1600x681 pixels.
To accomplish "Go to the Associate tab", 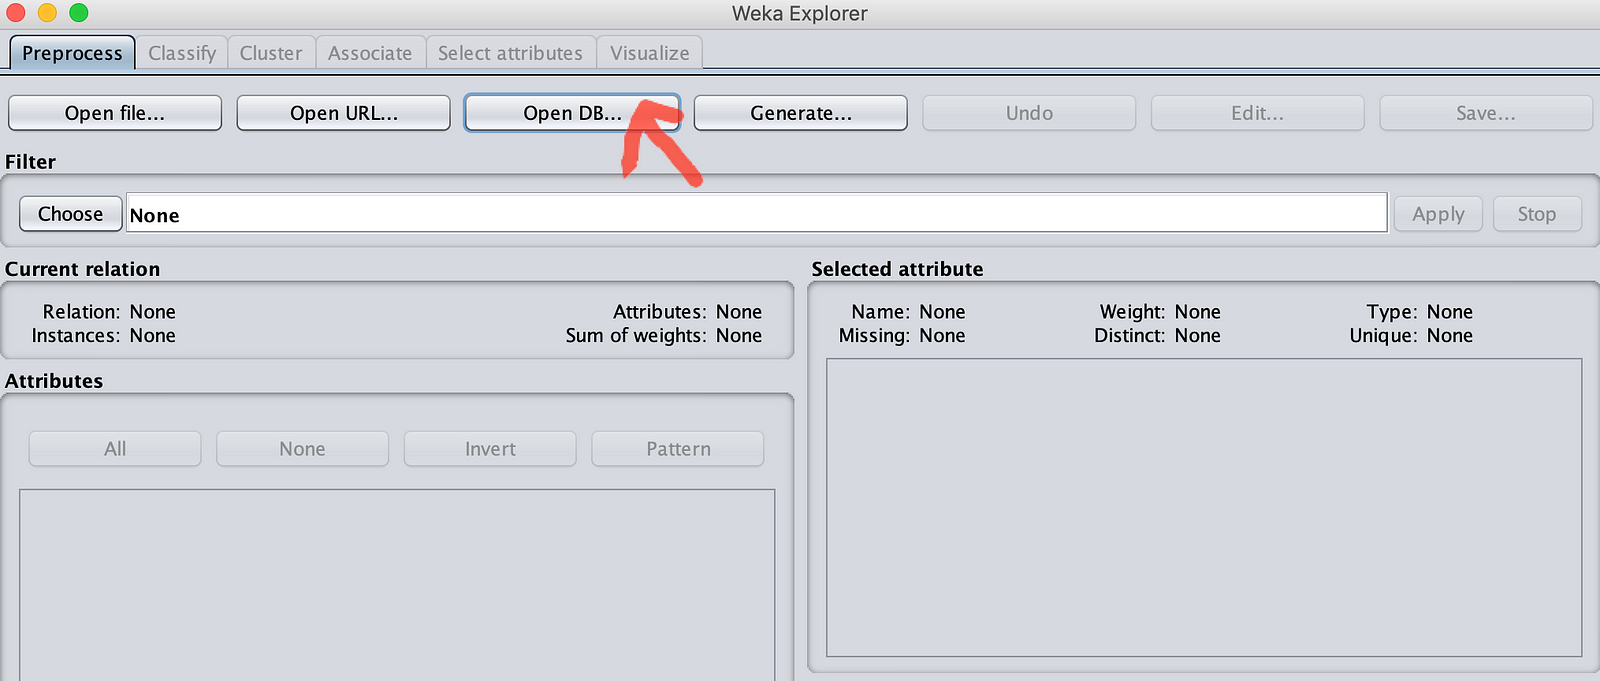I will (370, 53).
